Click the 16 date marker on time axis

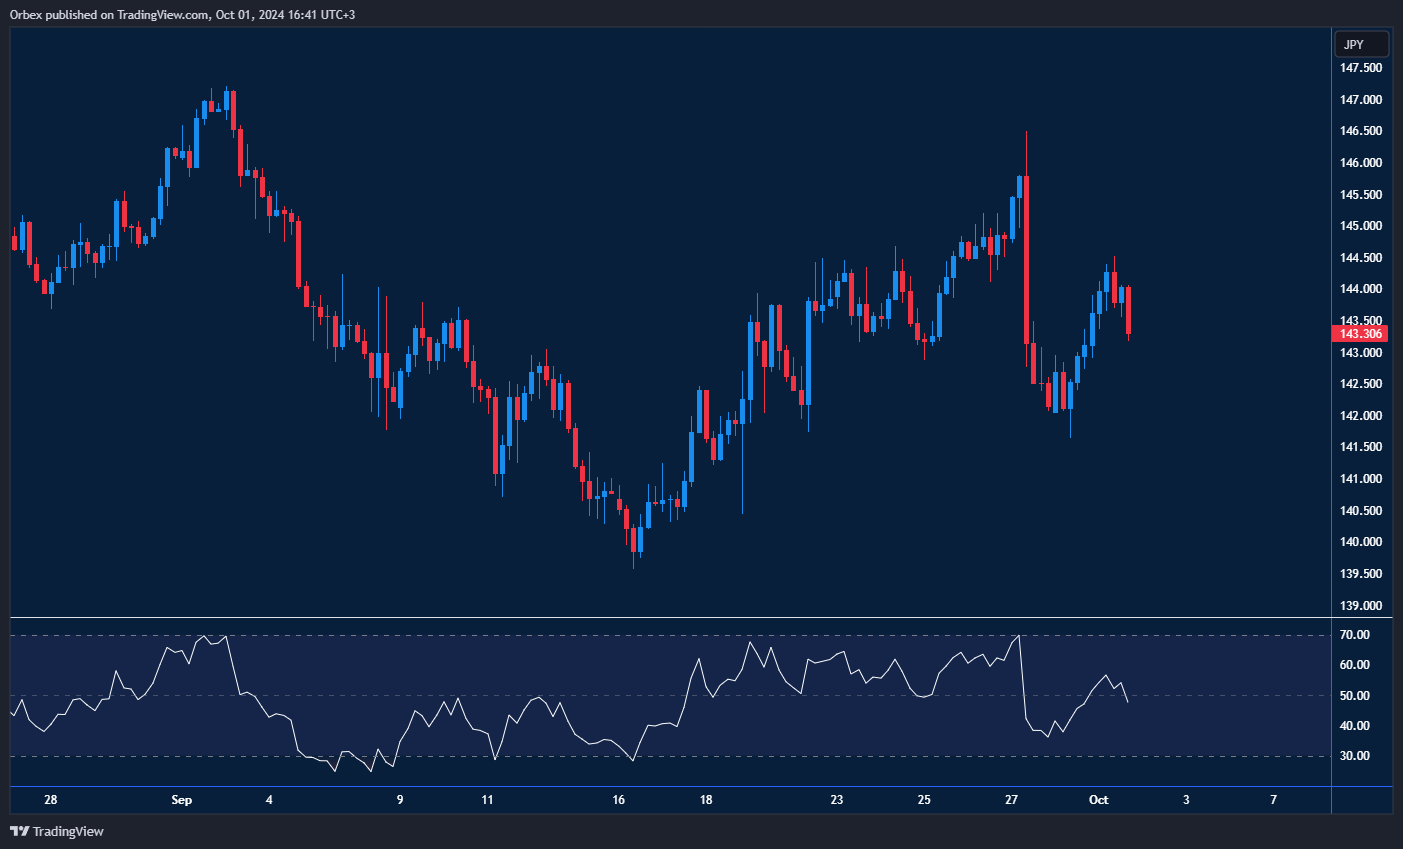tap(619, 800)
